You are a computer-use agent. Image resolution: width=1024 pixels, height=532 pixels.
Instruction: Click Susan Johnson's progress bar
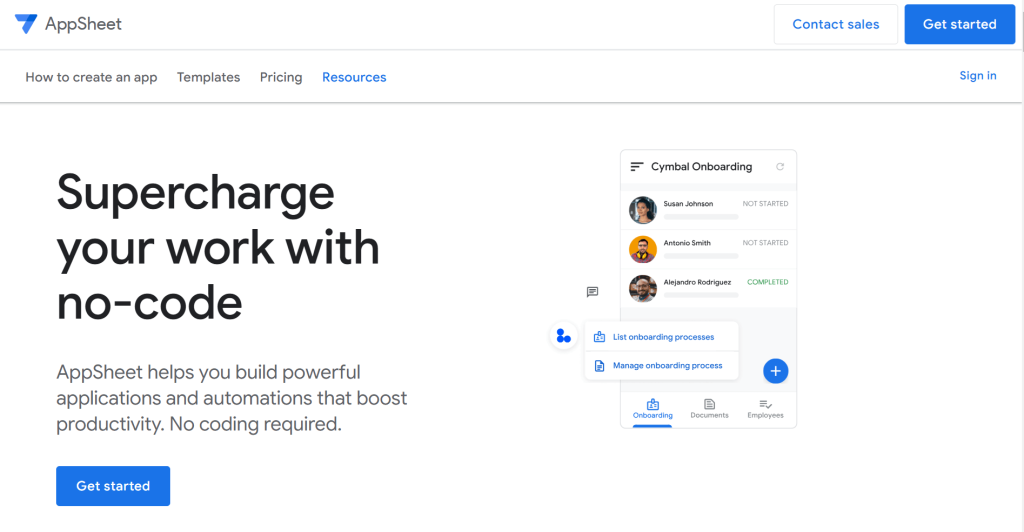coord(701,217)
